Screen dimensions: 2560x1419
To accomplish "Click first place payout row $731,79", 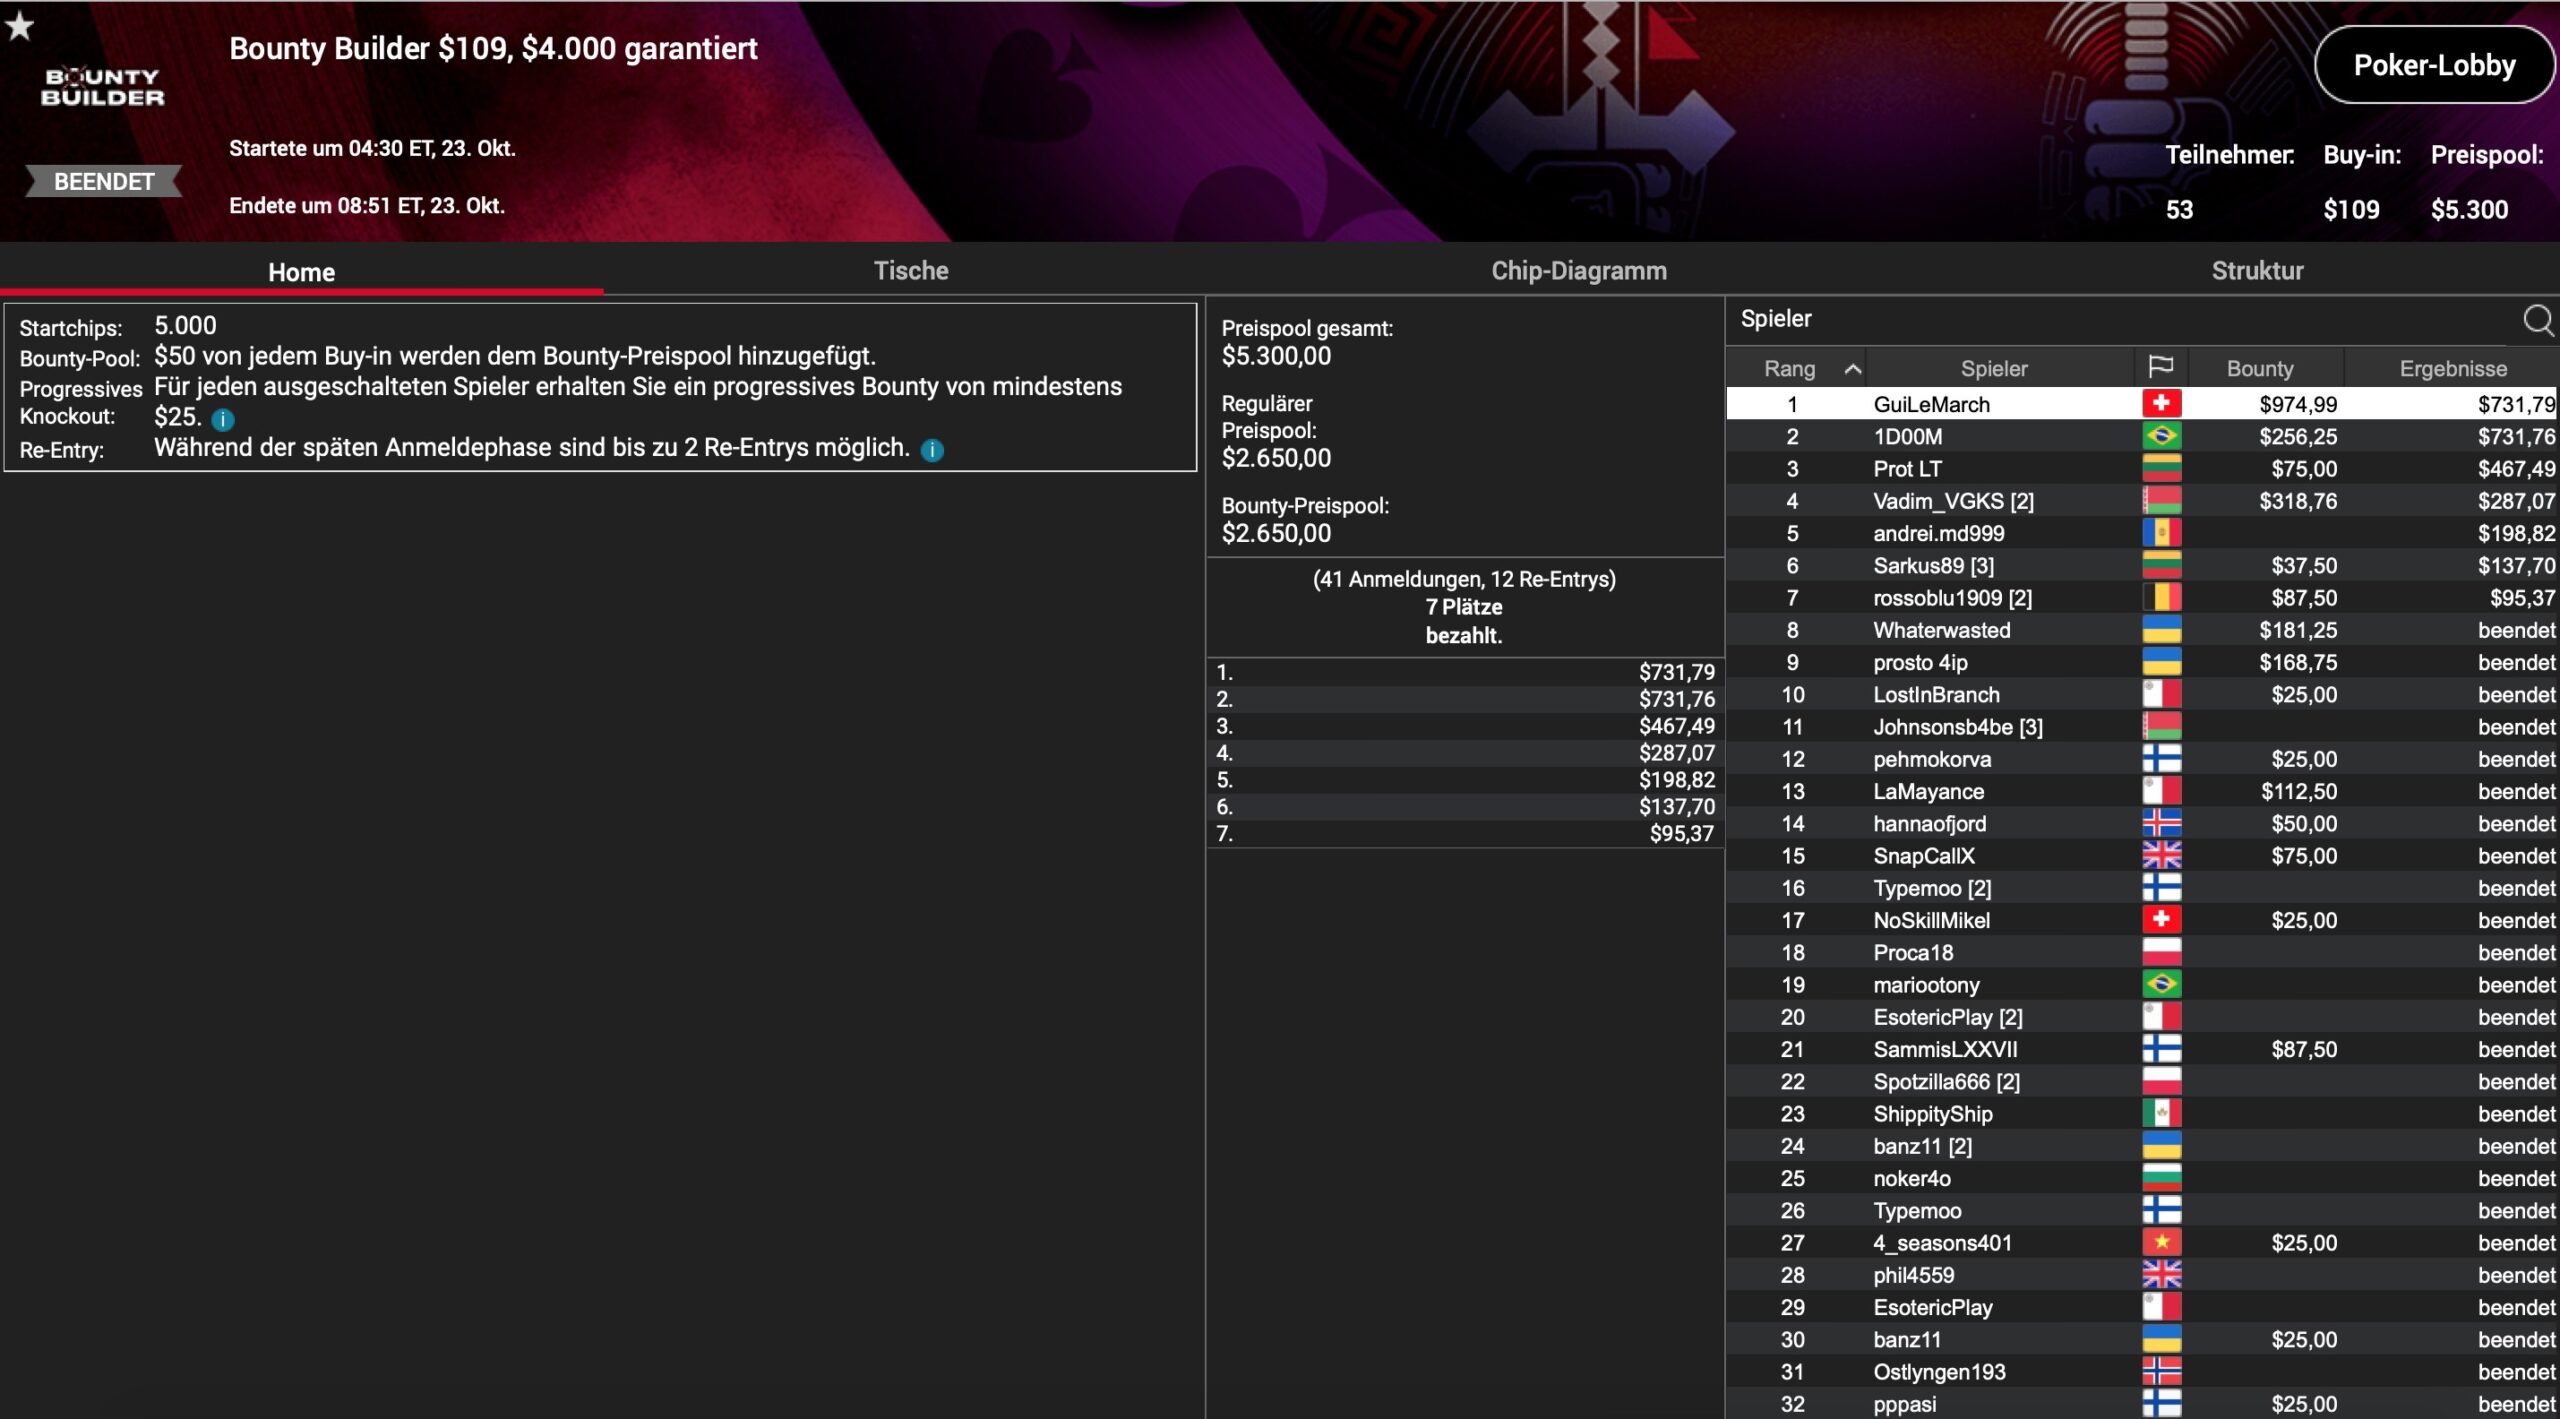I will pyautogui.click(x=1464, y=672).
